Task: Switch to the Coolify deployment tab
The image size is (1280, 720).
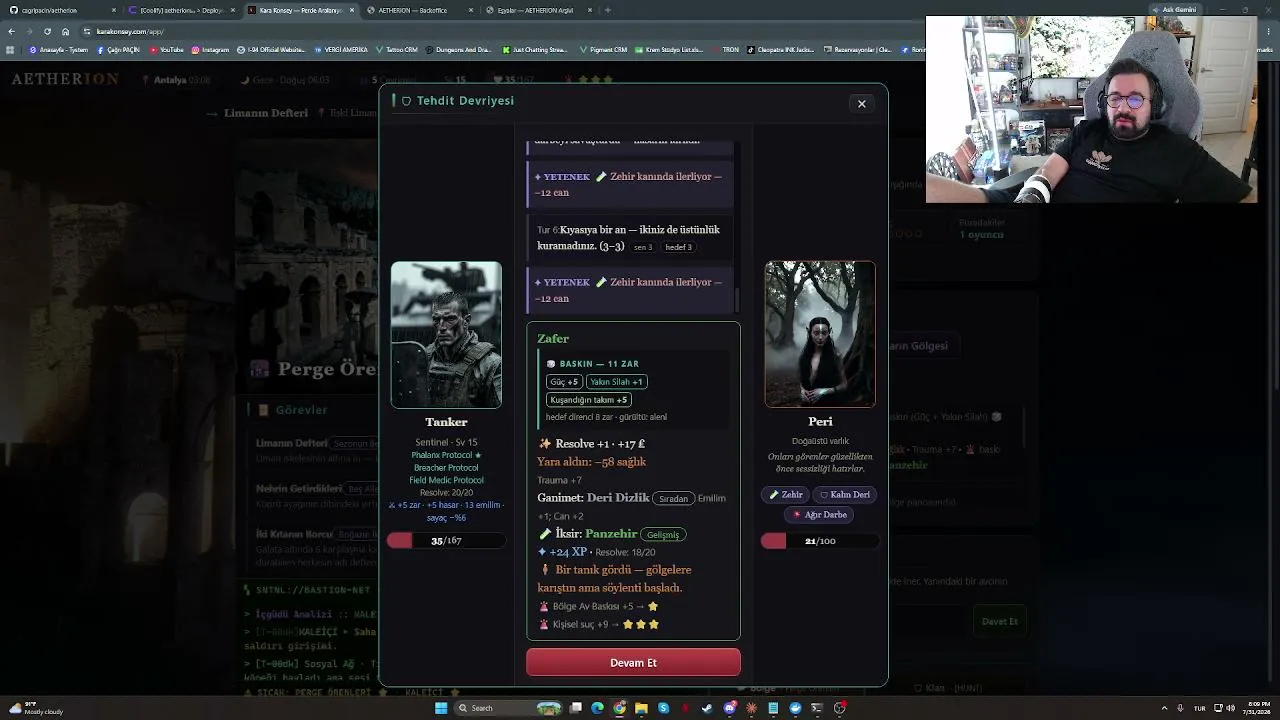Action: (x=182, y=10)
